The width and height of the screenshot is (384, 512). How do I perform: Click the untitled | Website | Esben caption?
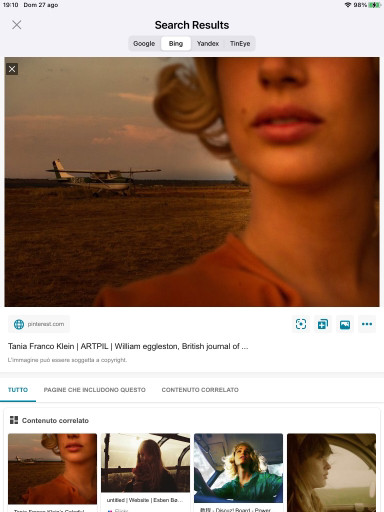[x=145, y=500]
